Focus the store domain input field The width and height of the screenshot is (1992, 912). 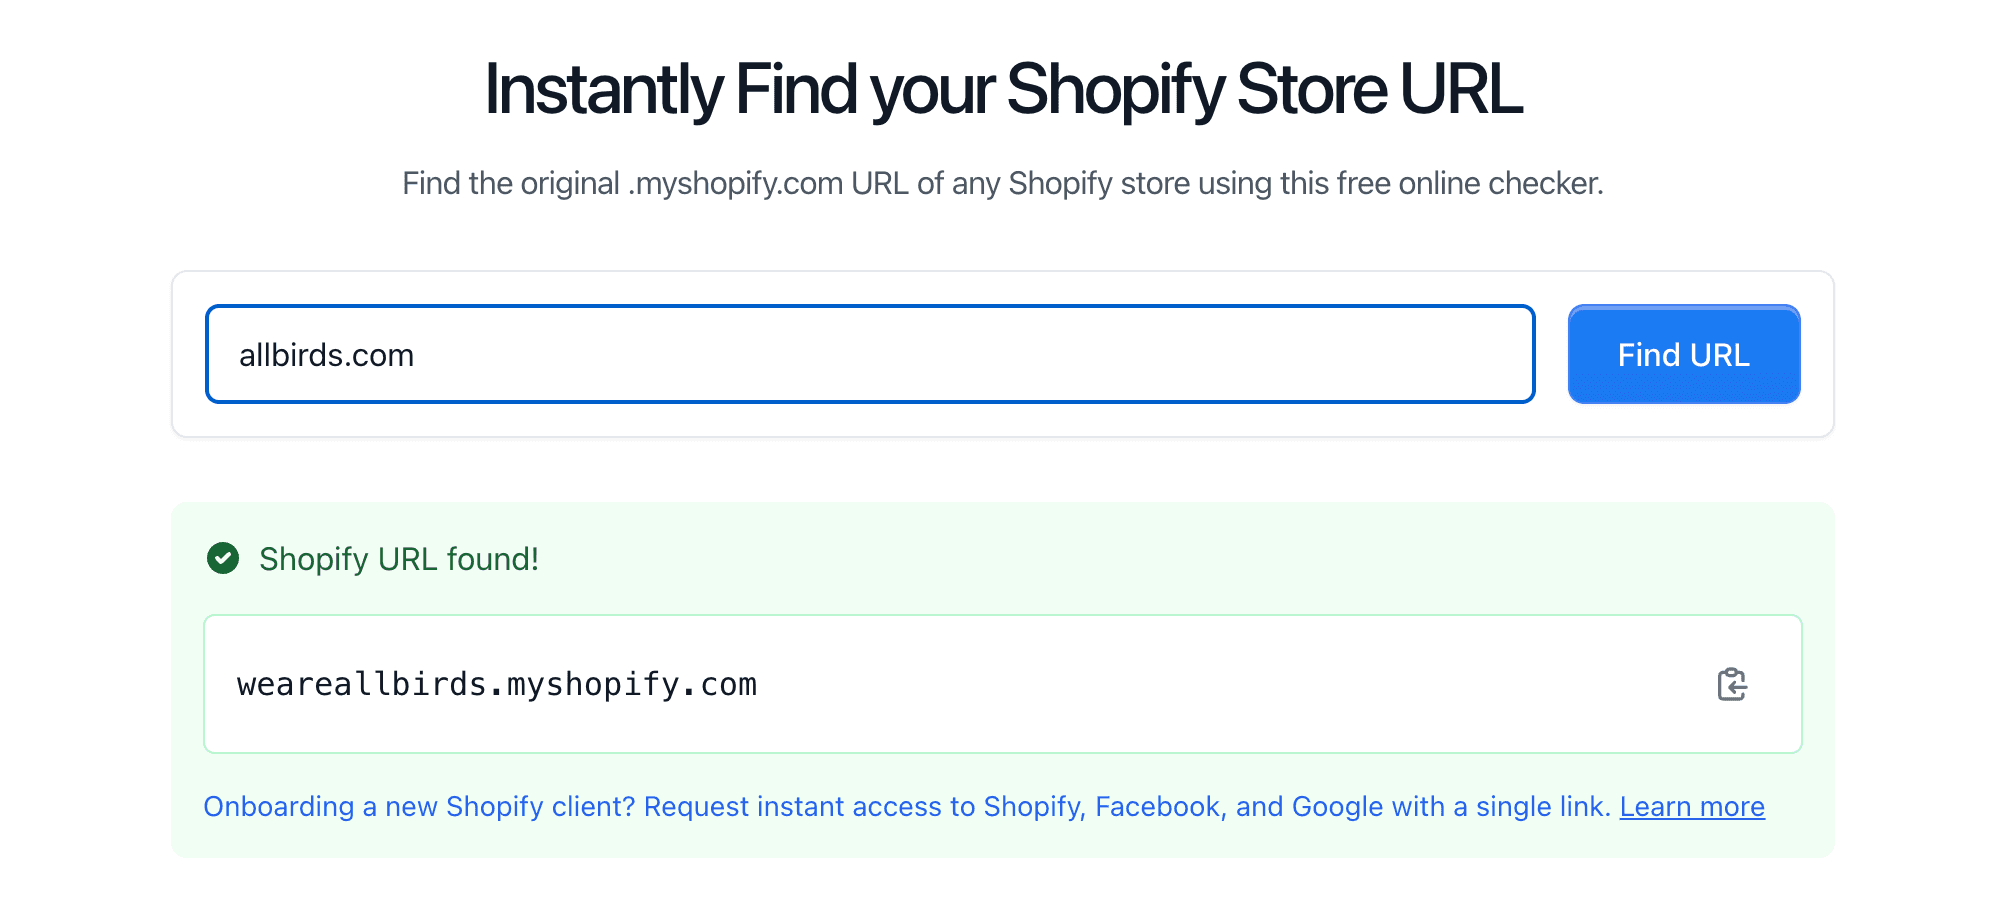point(870,354)
